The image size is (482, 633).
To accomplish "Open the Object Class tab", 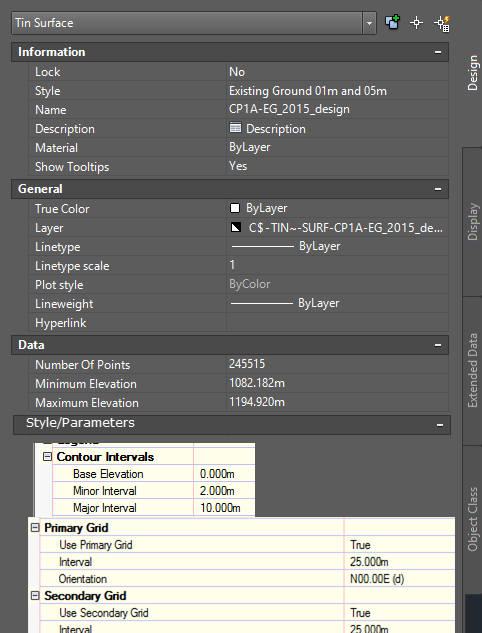I will click(x=472, y=519).
